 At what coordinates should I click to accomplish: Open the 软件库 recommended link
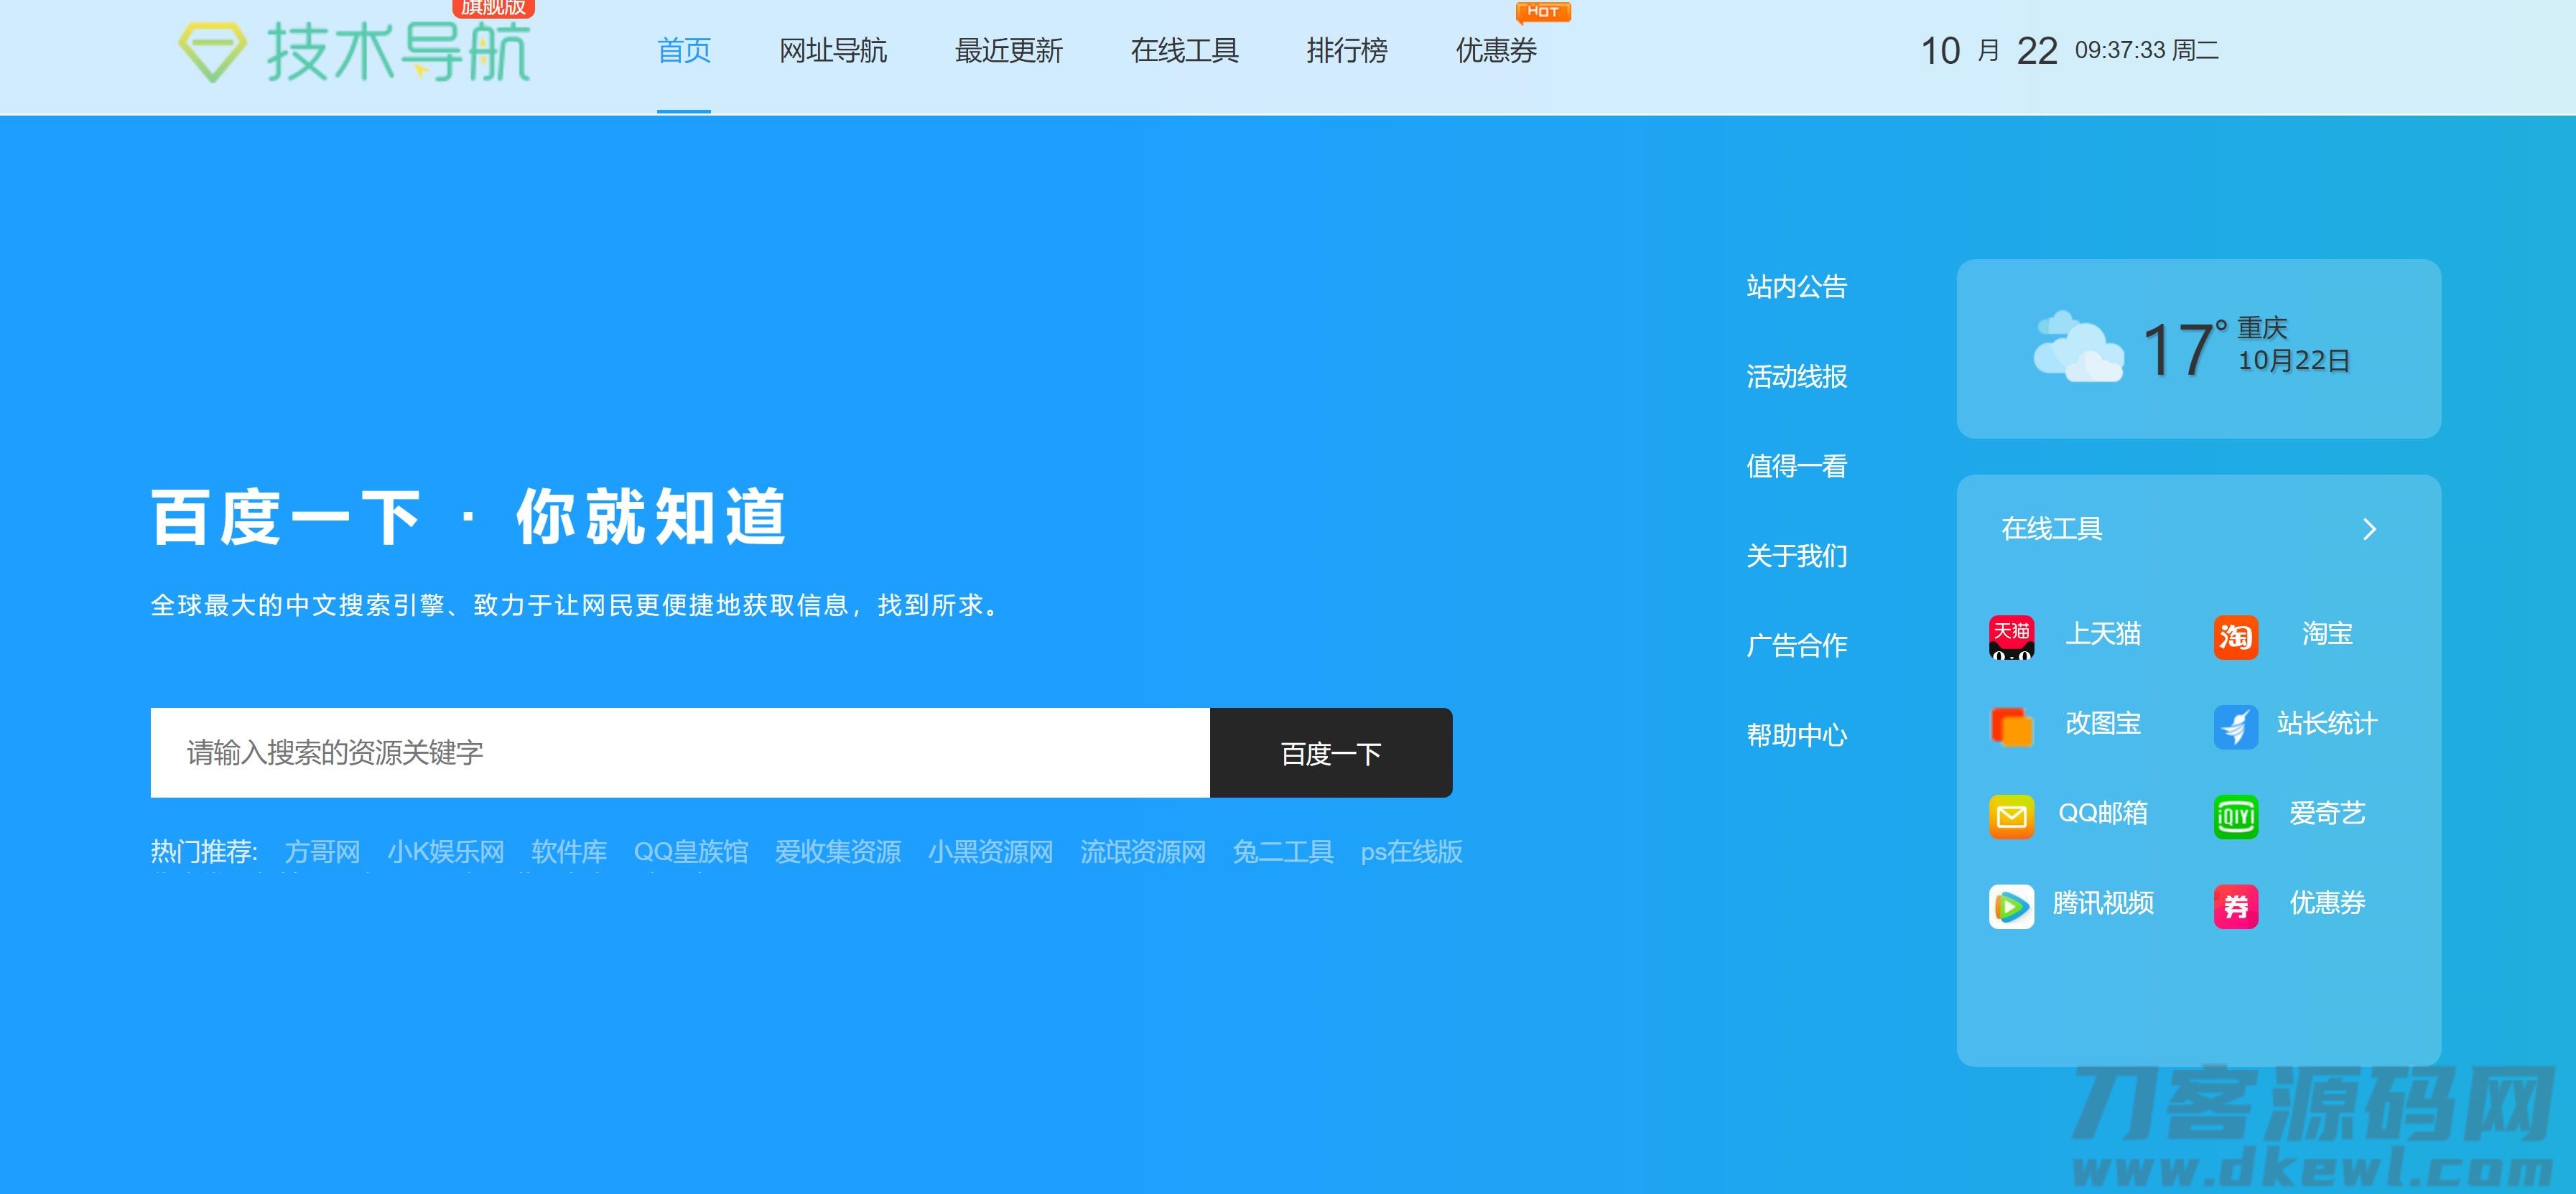568,852
